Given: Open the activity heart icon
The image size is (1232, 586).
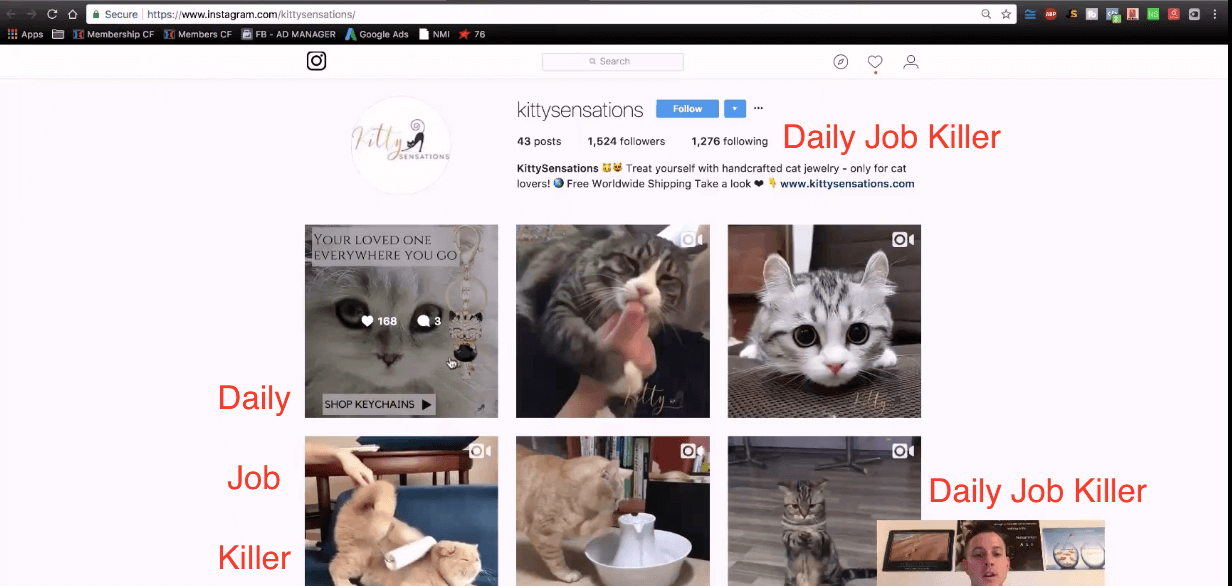Looking at the screenshot, I should click(875, 62).
